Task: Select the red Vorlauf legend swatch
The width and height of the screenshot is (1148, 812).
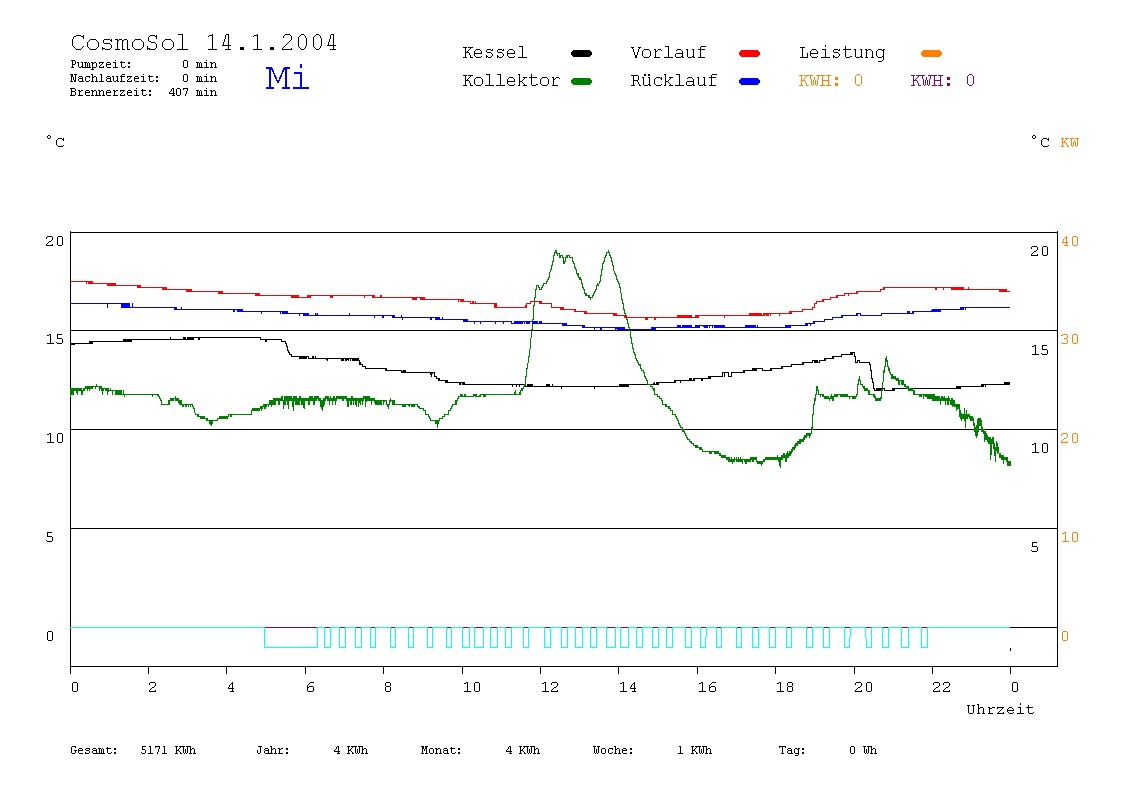Action: (x=750, y=53)
